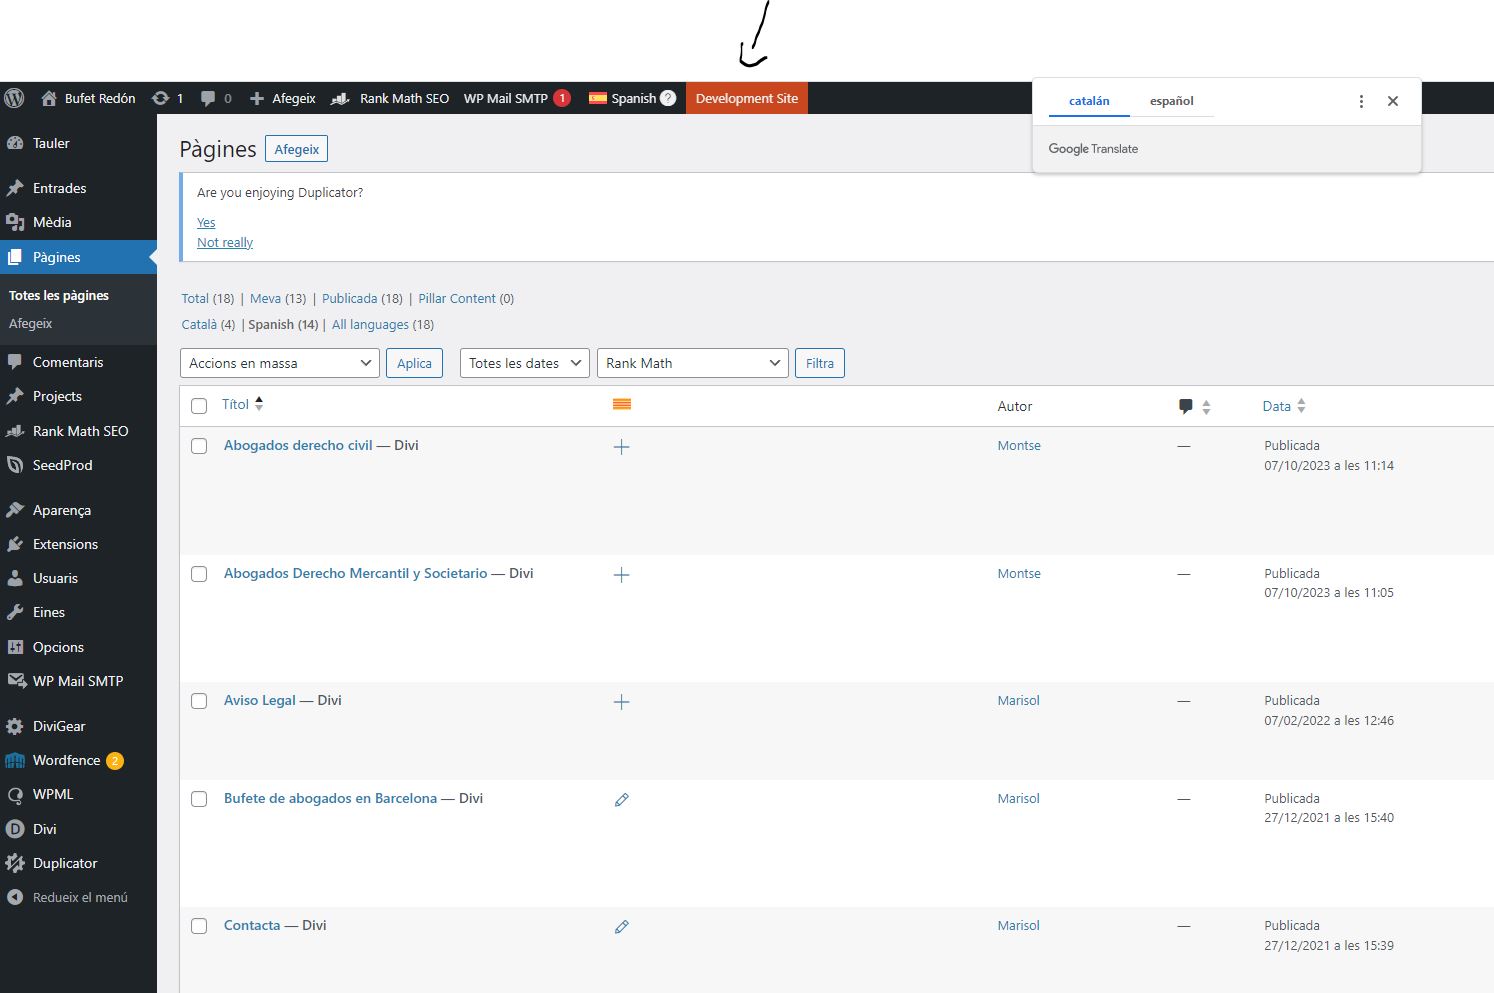Image resolution: width=1494 pixels, height=993 pixels.
Task: Click the Filtra button
Action: tap(819, 363)
